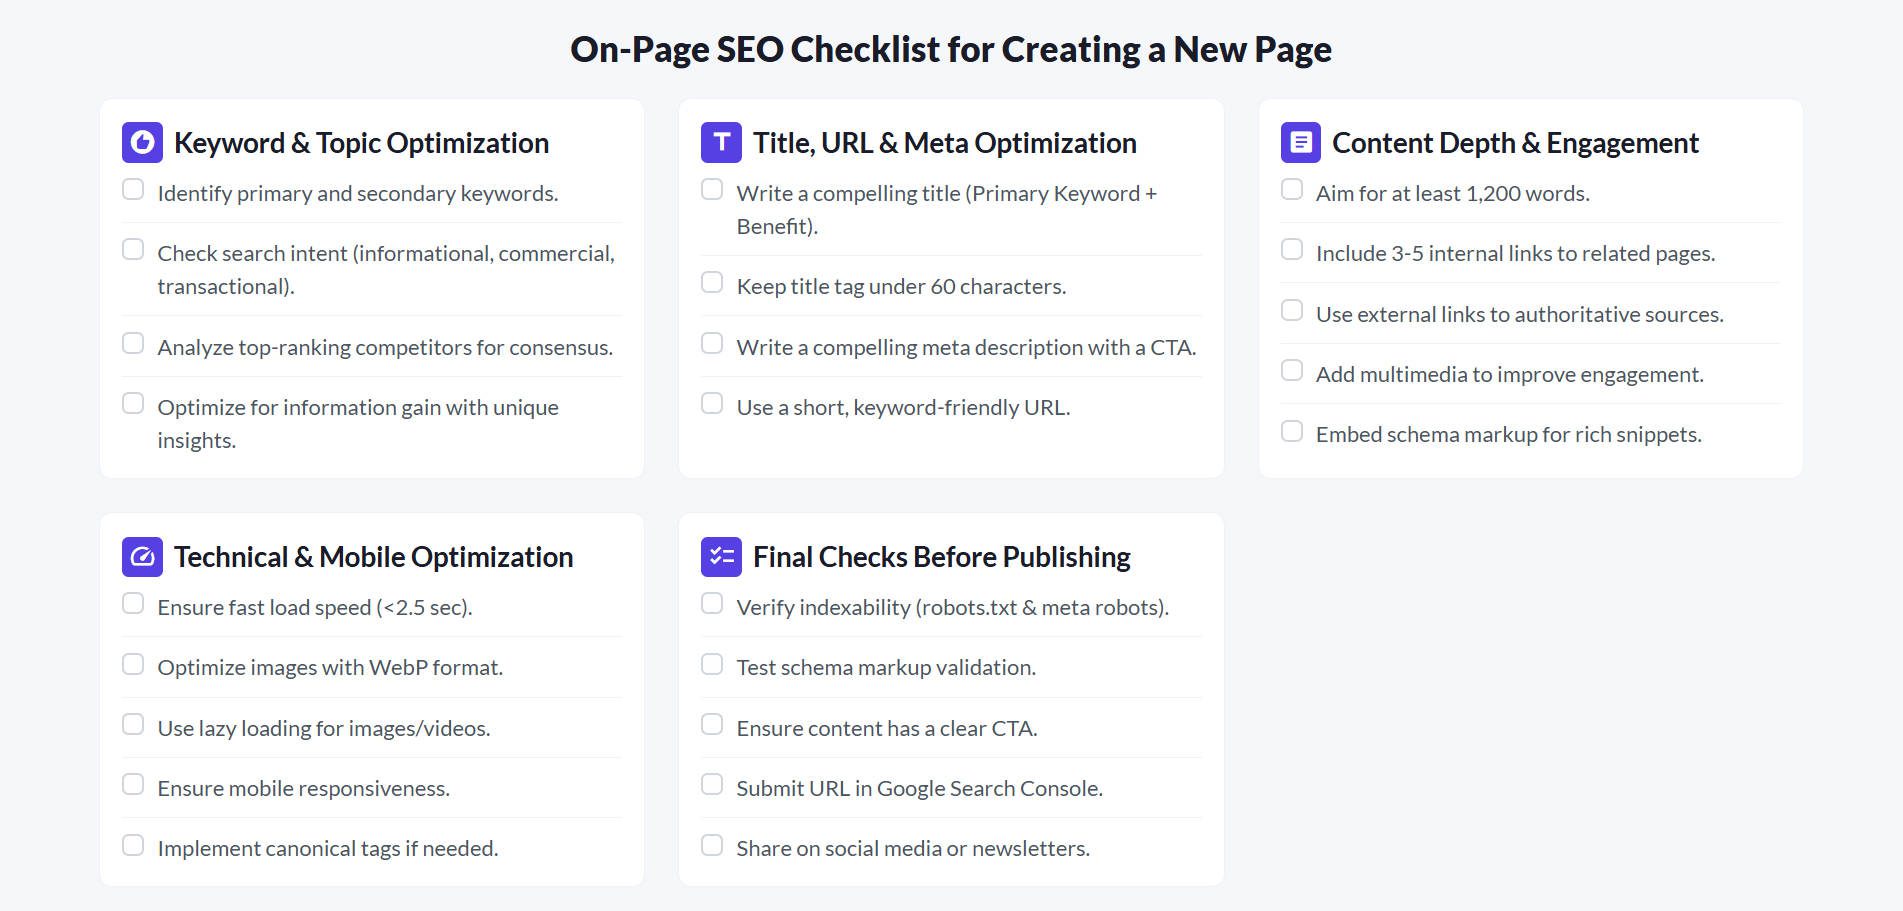The image size is (1903, 911).
Task: Click the Title, URL & Meta Optimization icon
Action: pyautogui.click(x=720, y=142)
